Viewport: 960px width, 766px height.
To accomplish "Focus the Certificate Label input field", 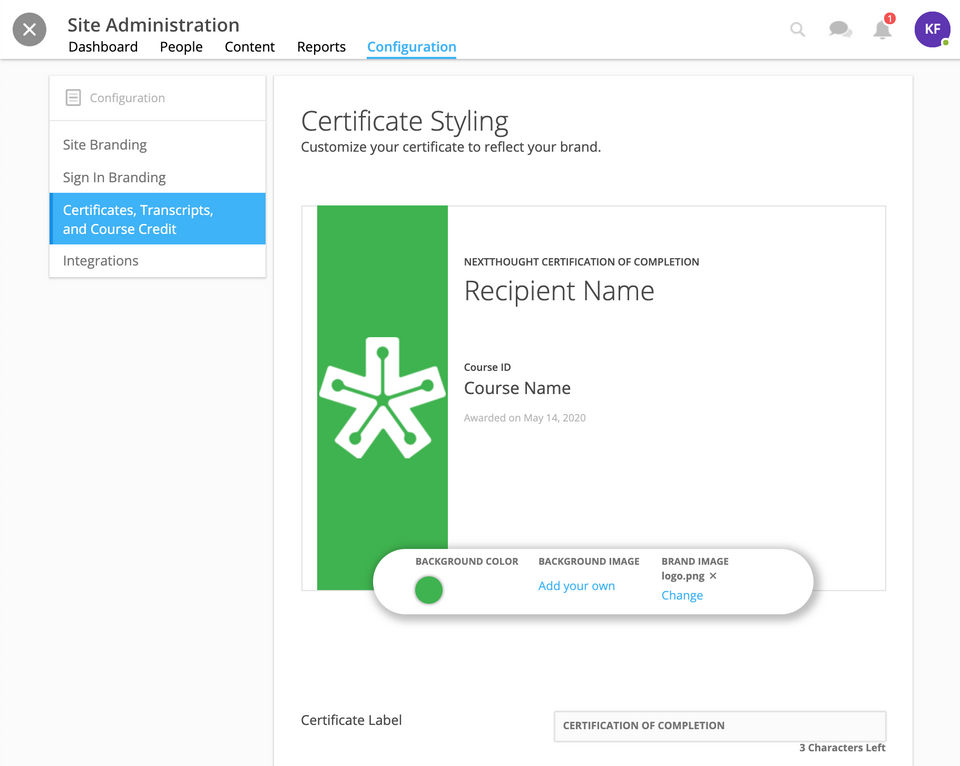I will coord(720,726).
